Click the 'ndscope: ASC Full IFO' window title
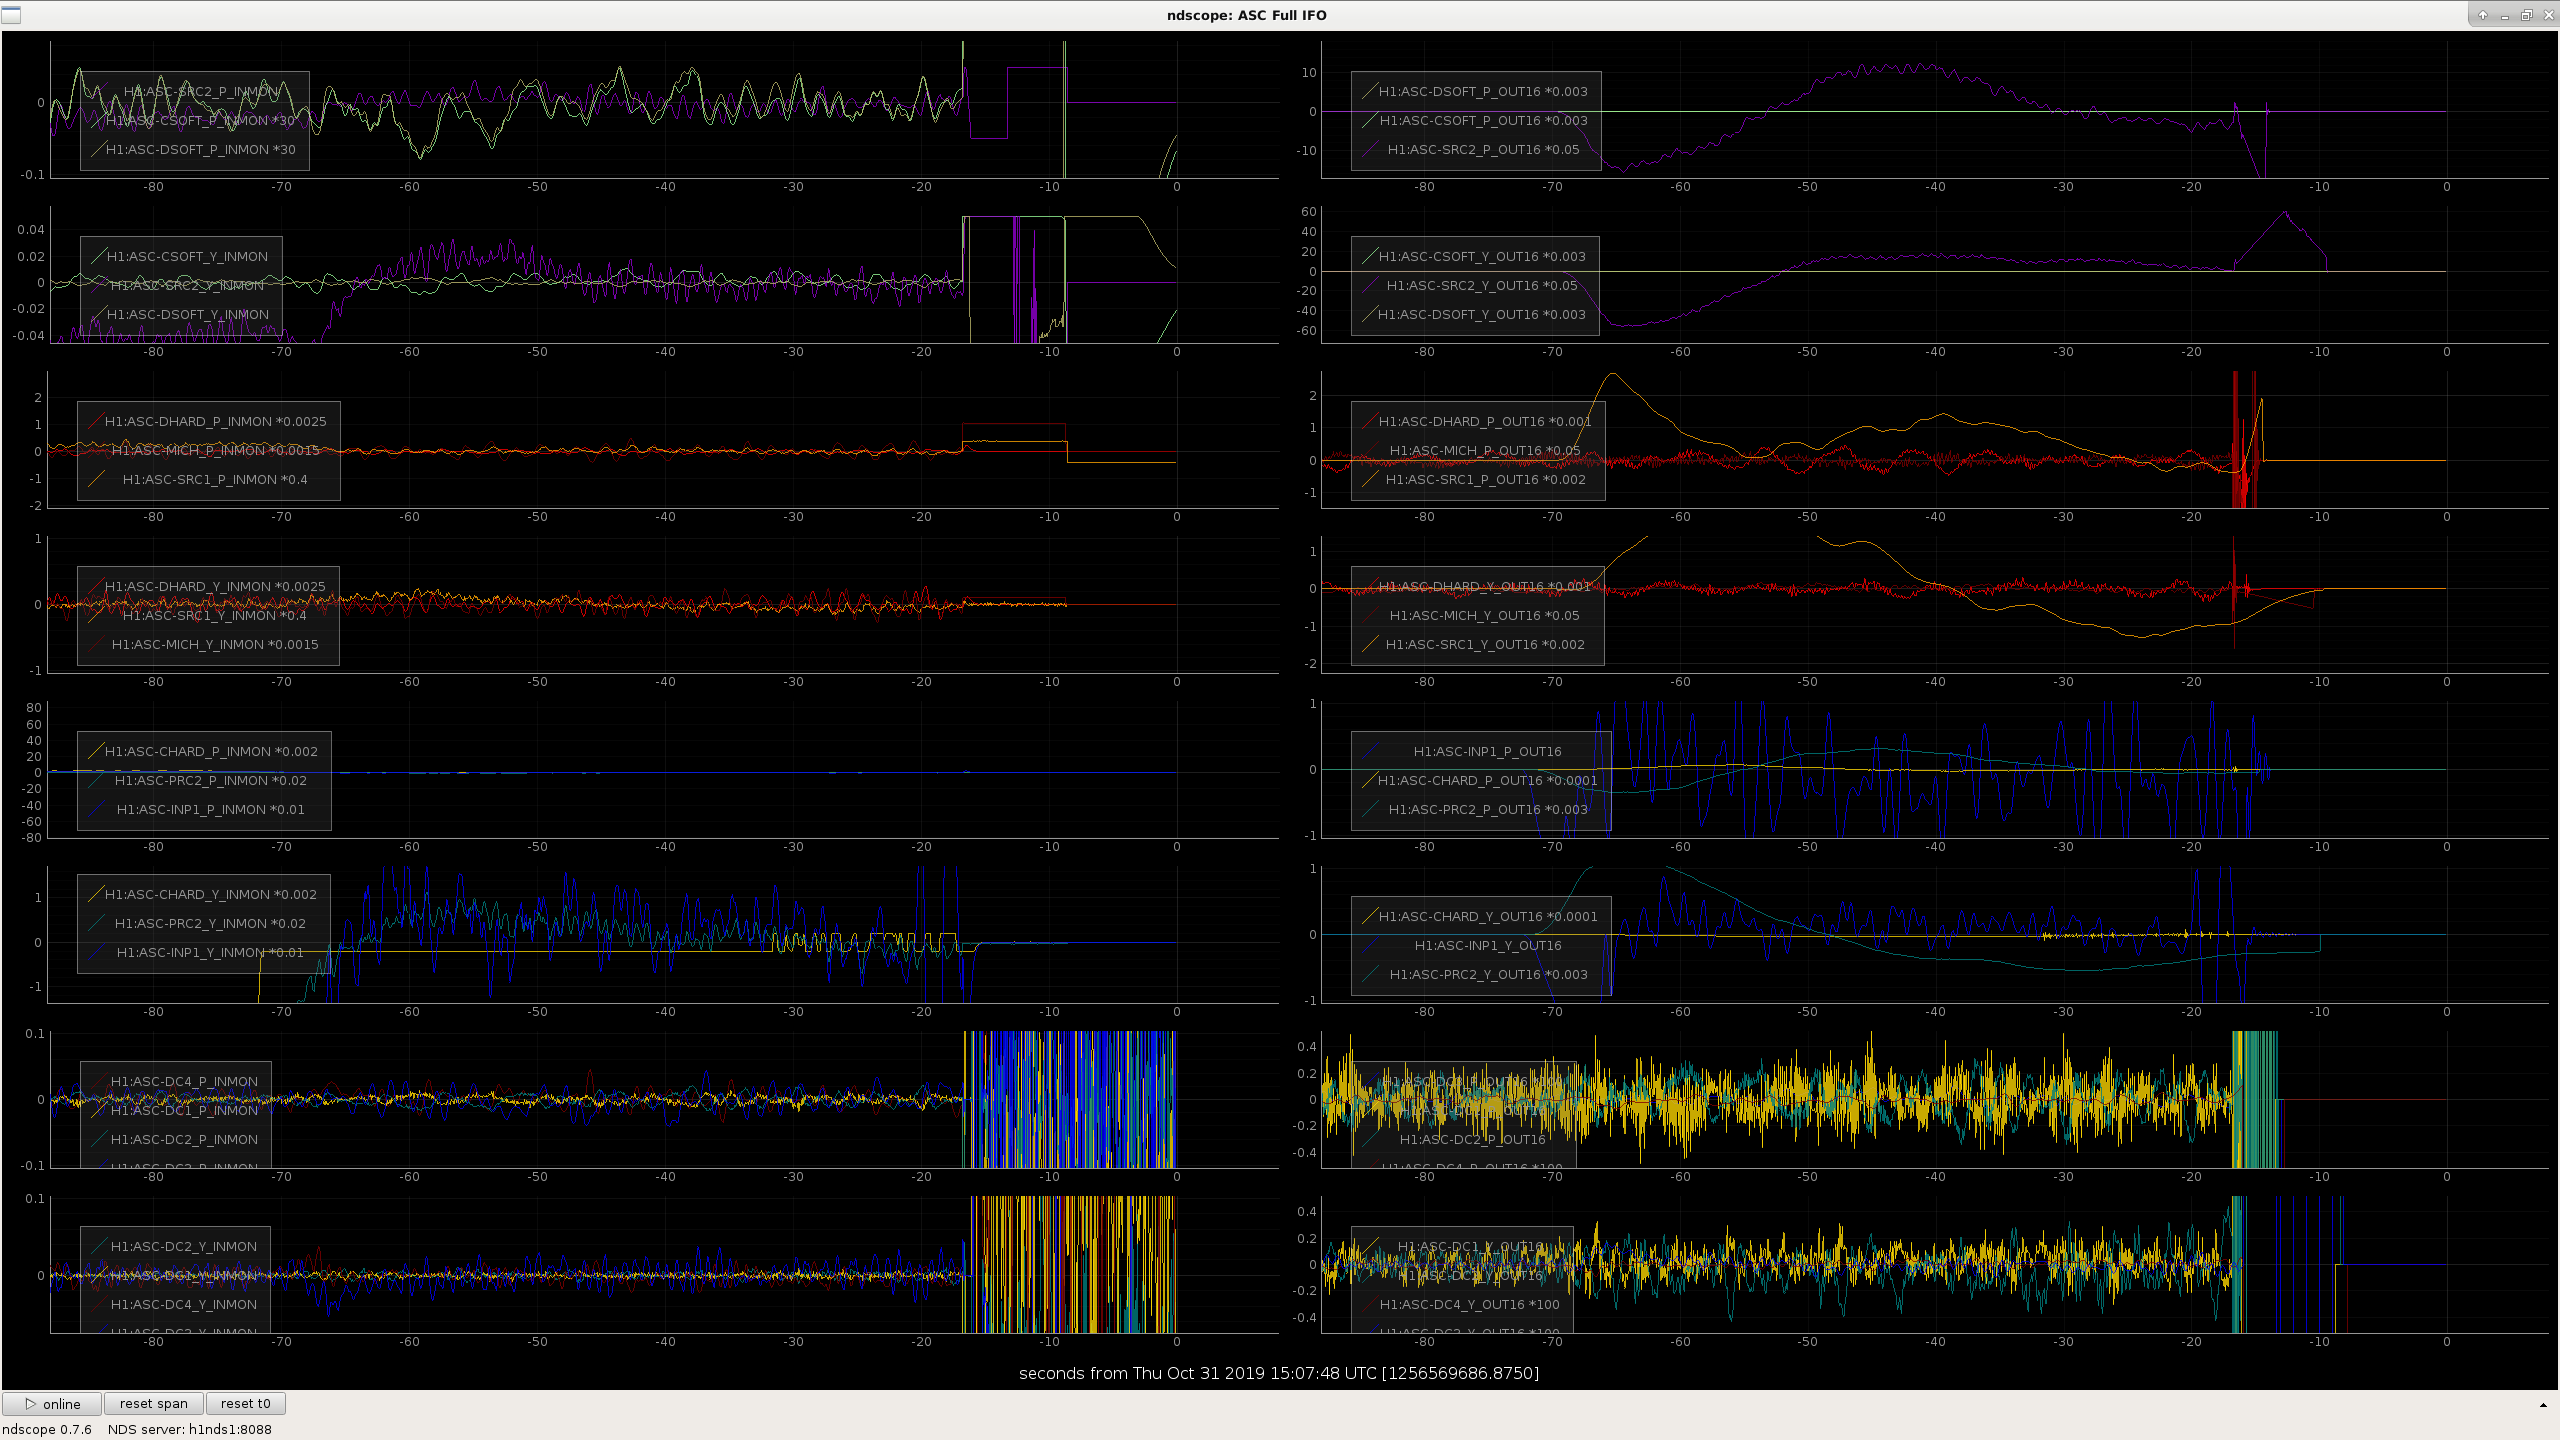Screen dimensions: 2560x1440 click(1247, 15)
